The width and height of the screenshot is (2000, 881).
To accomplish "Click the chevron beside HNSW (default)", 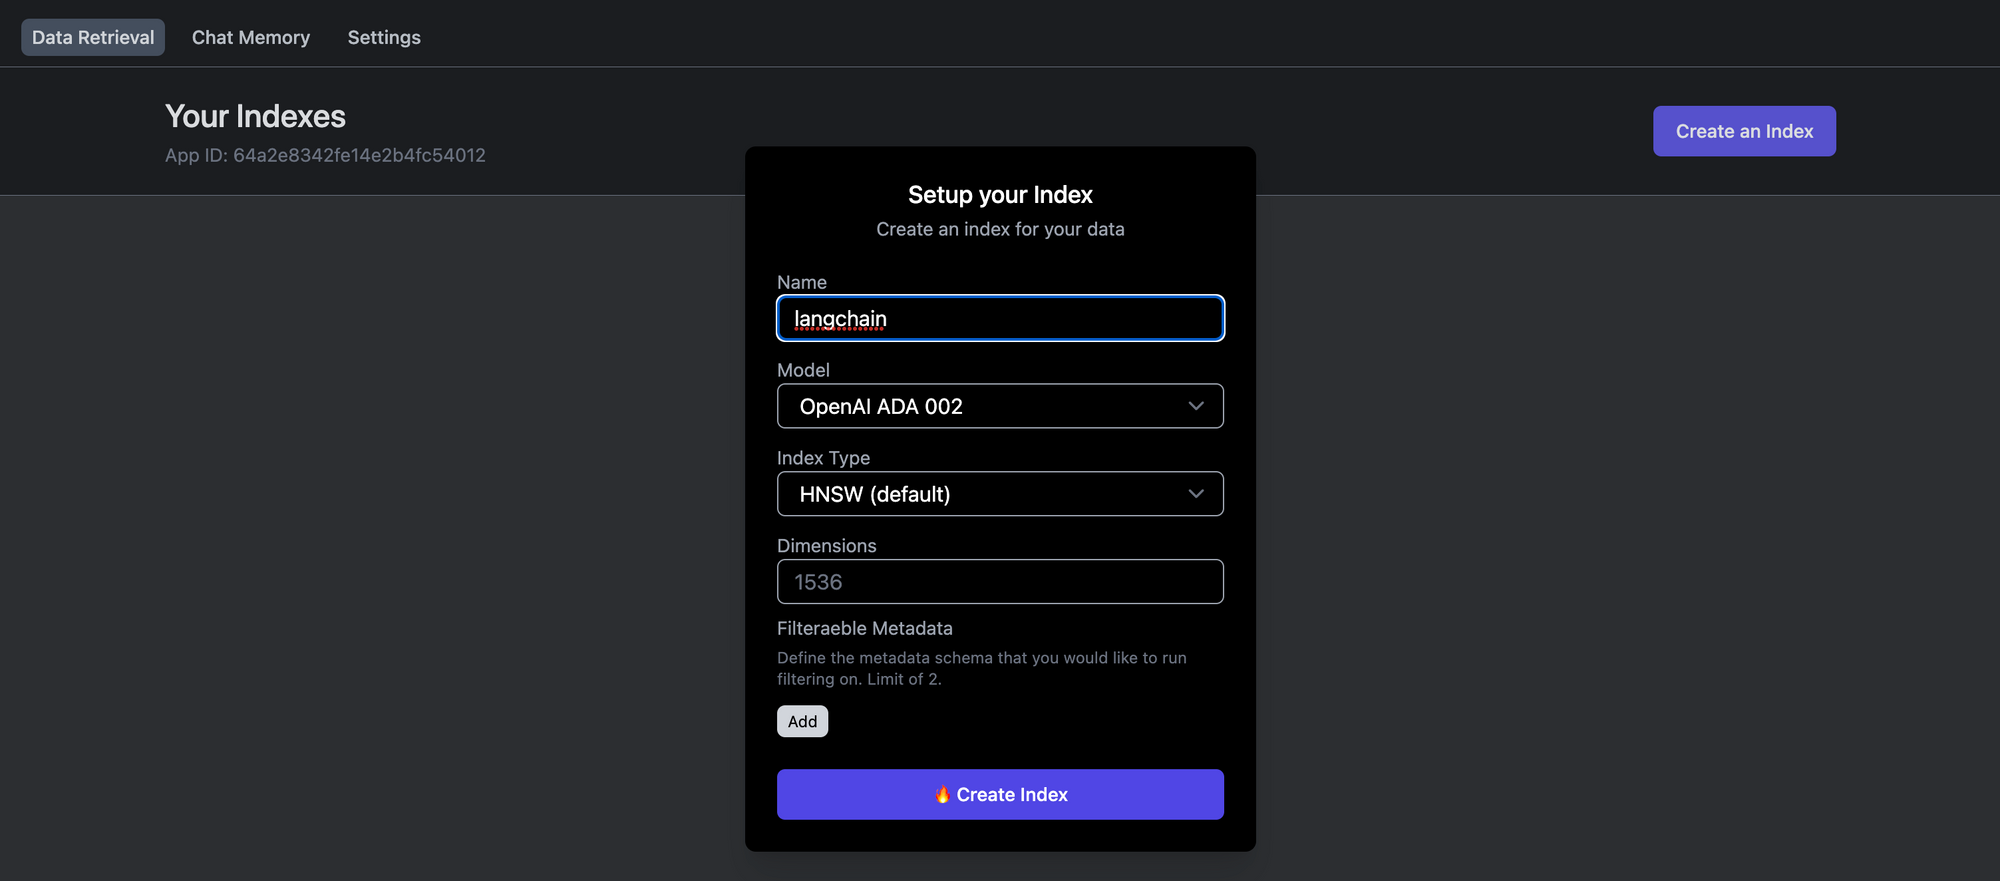I will [1196, 493].
